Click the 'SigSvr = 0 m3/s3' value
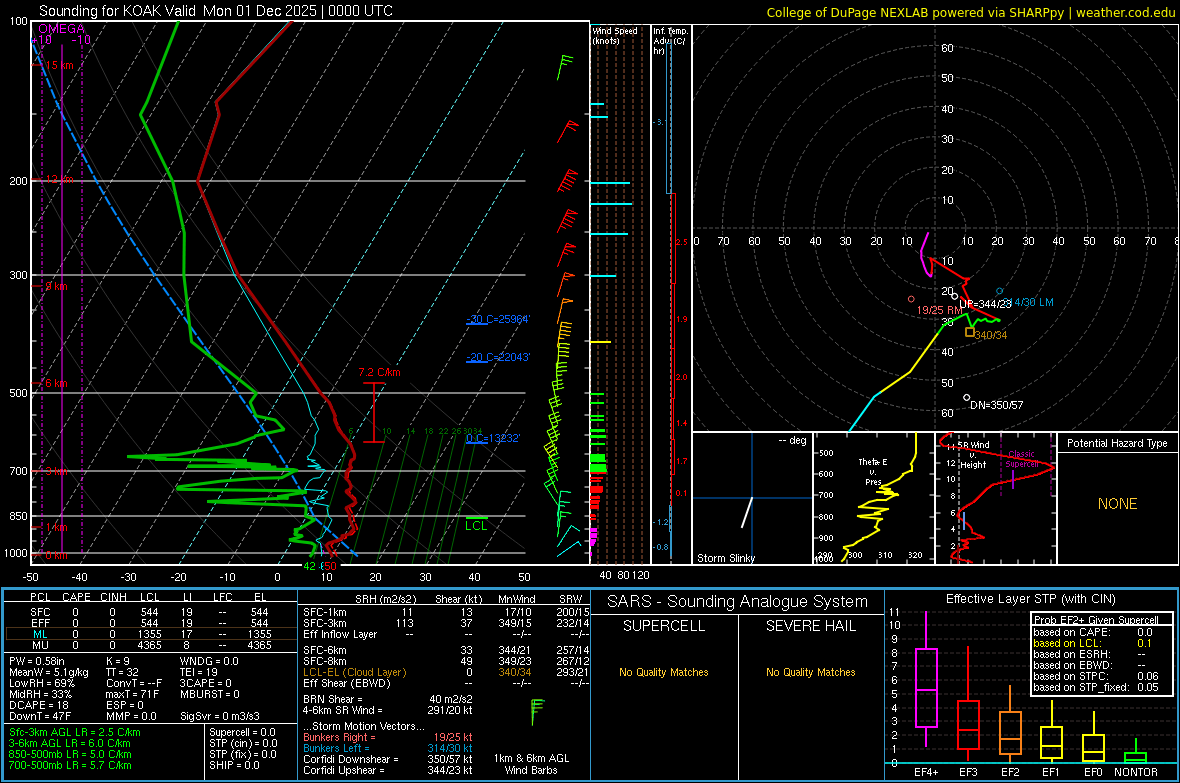This screenshot has width=1180, height=783. click(220, 717)
